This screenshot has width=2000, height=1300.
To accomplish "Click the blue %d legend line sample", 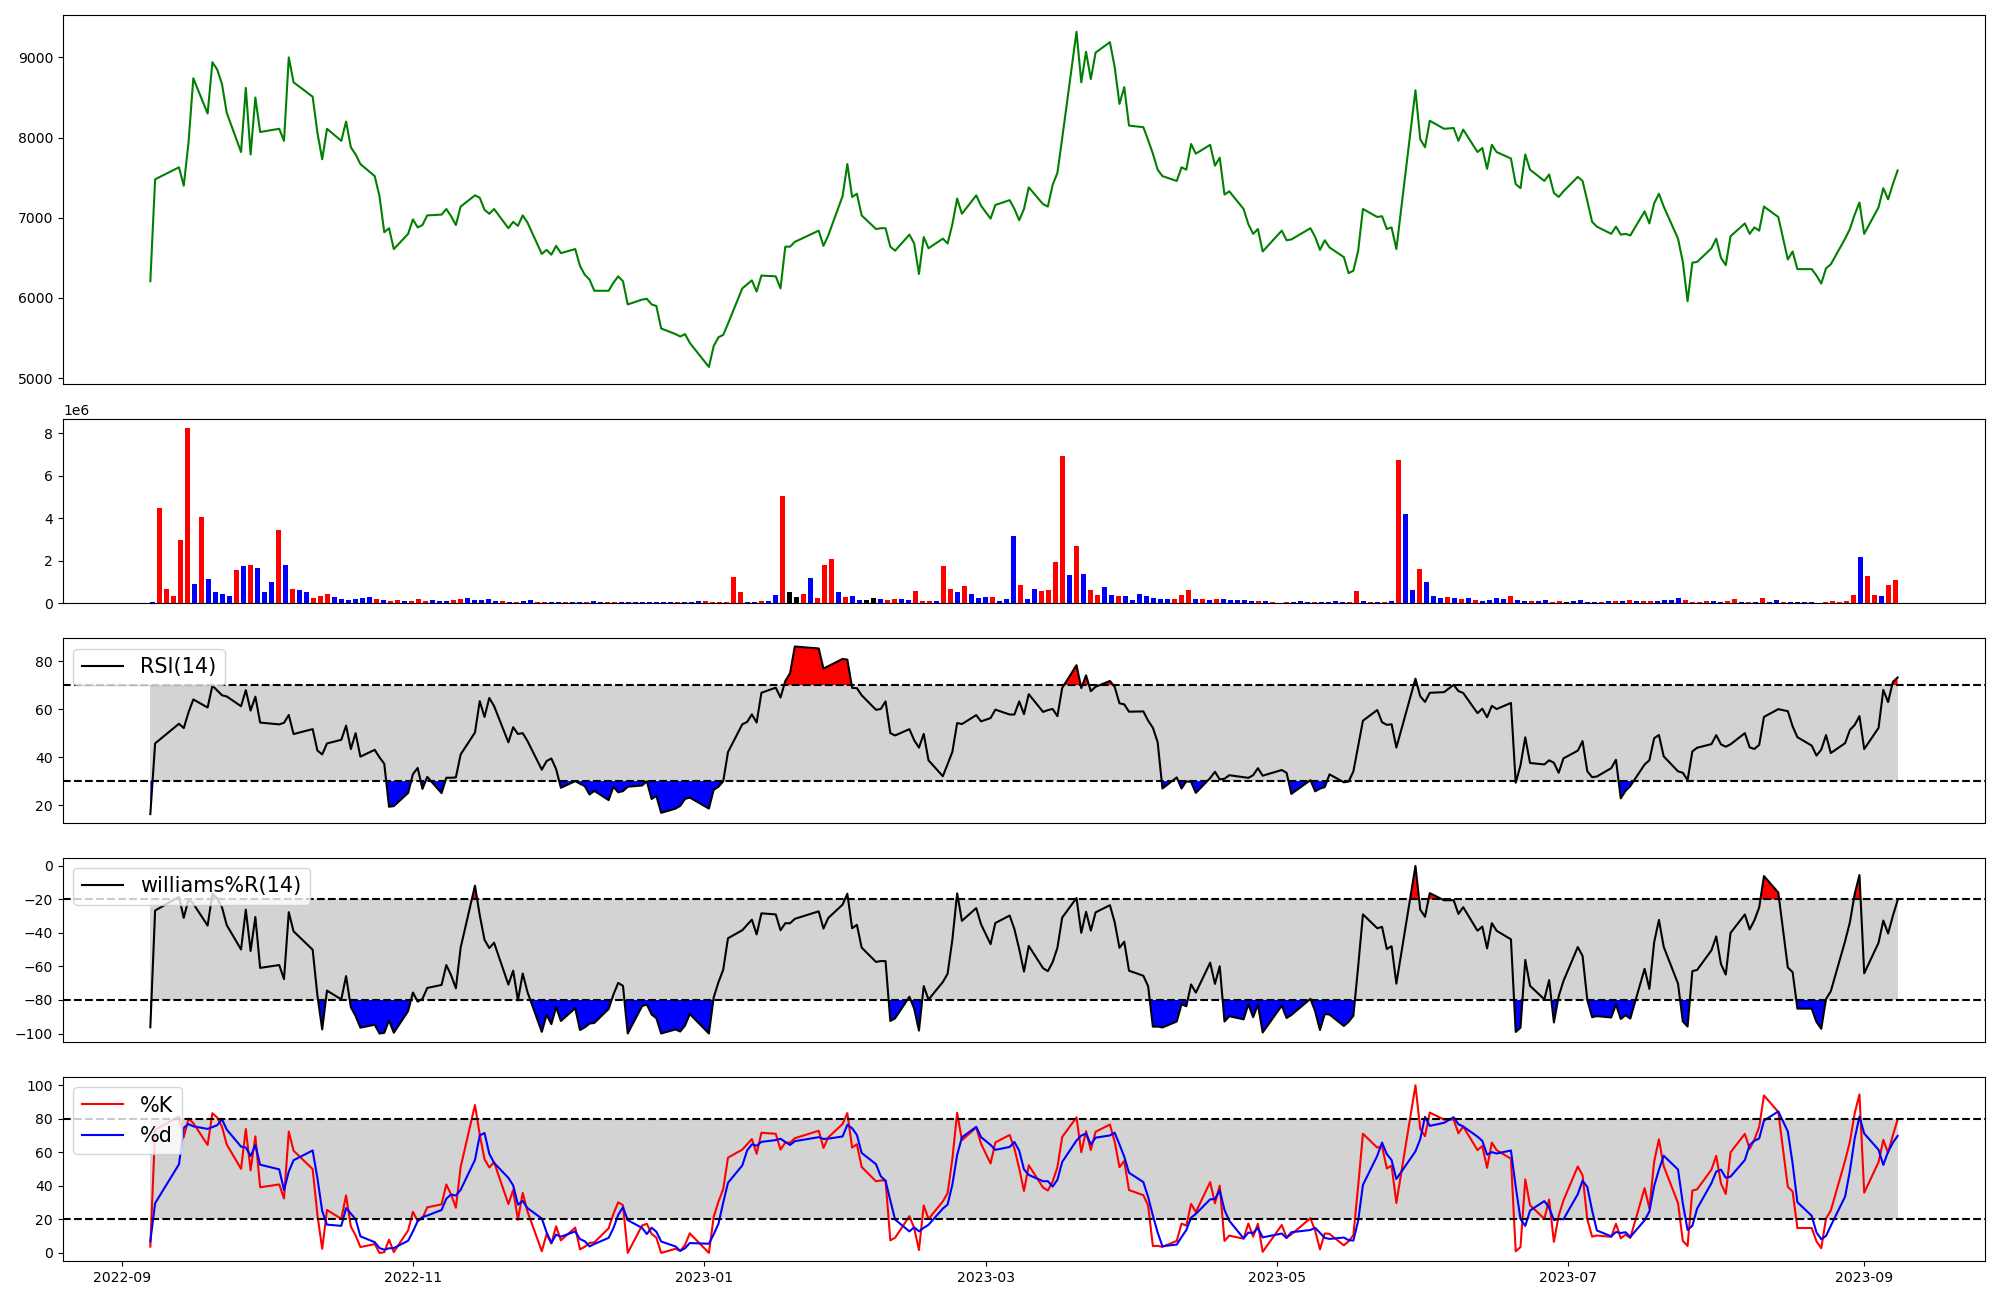I will [102, 1135].
